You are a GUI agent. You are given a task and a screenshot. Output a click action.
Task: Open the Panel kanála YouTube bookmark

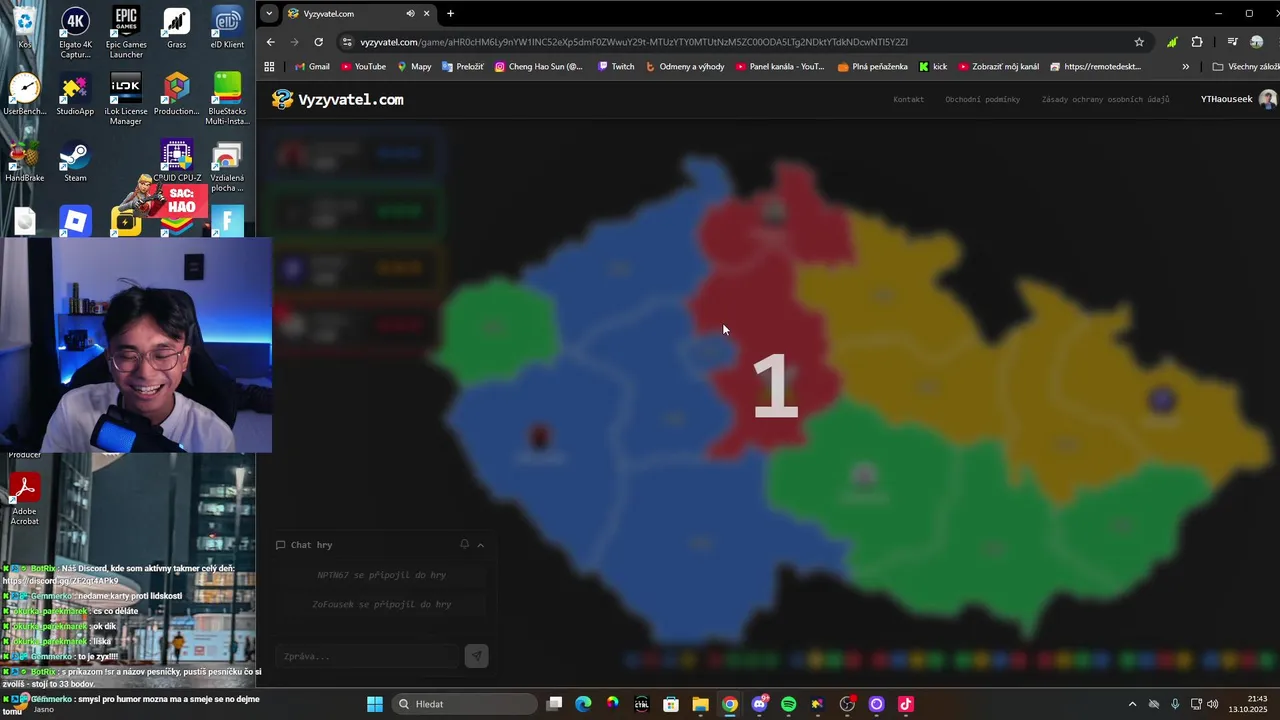(780, 67)
